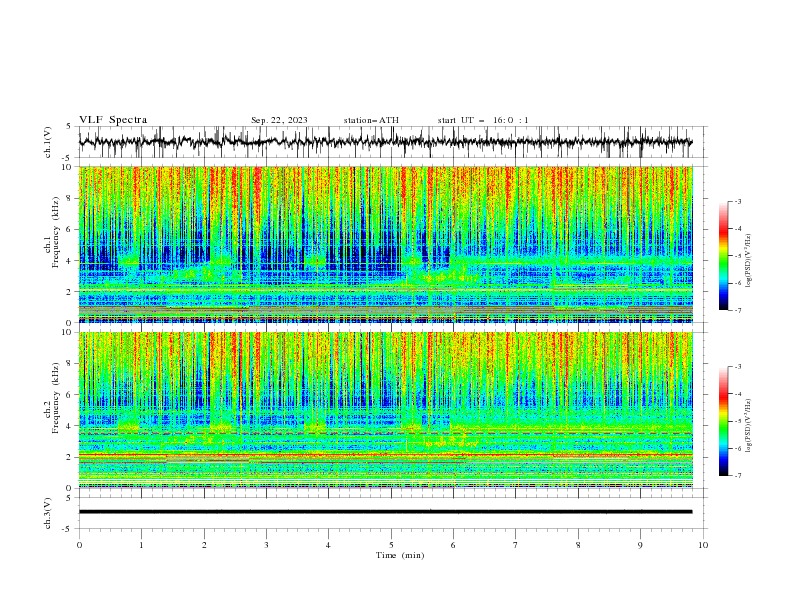792x612 pixels.
Task: Click the '-7' label on ch.2 colorbar
Action: point(737,476)
